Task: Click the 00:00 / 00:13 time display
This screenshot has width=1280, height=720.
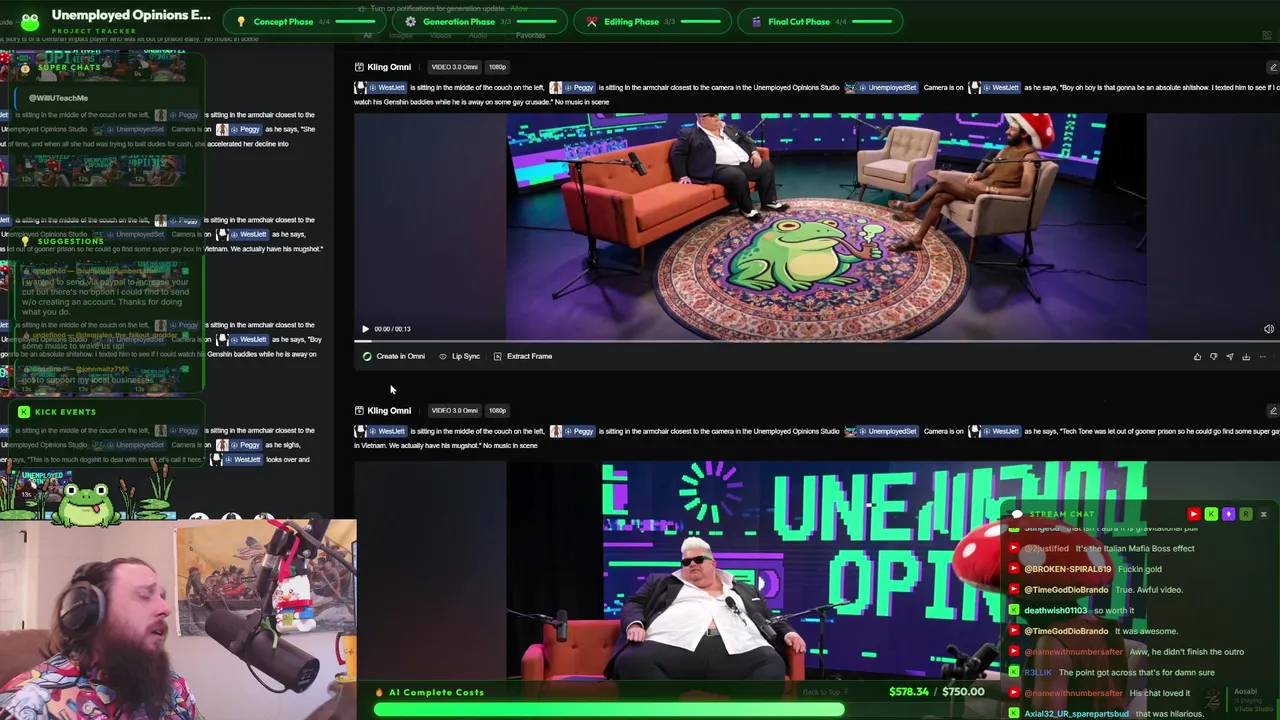Action: [x=392, y=329]
